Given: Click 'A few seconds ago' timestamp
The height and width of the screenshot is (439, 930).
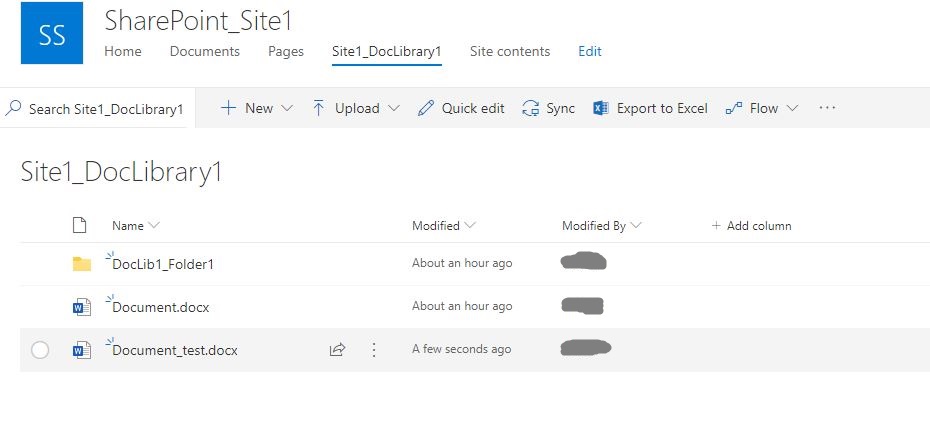Looking at the screenshot, I should [x=461, y=349].
